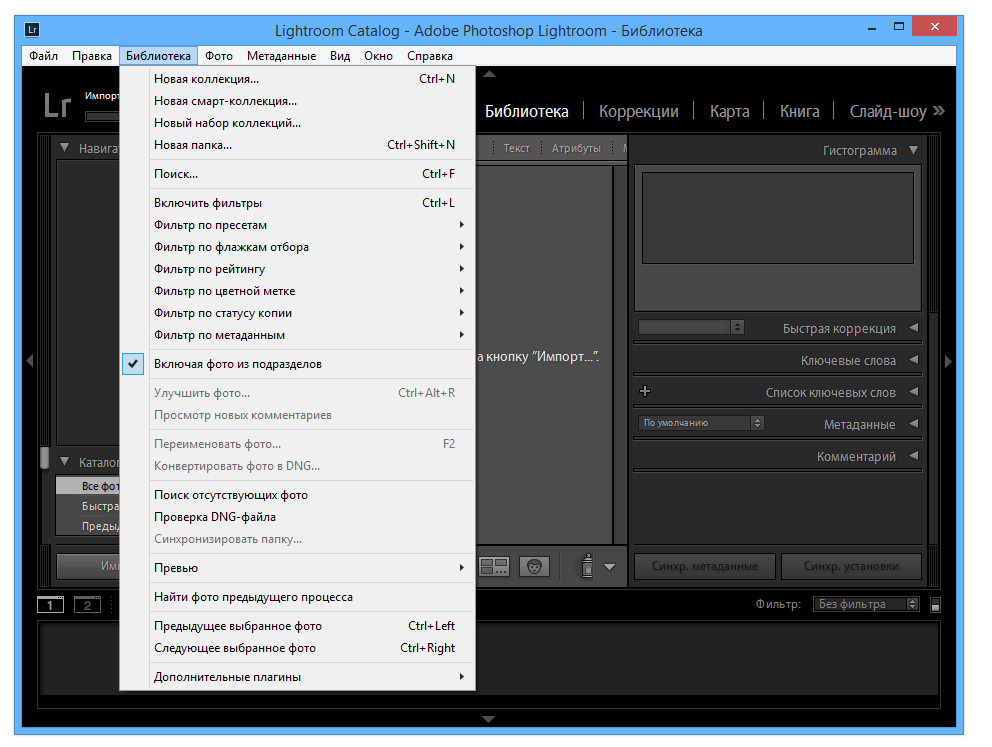Open the Справка menu

(x=430, y=56)
